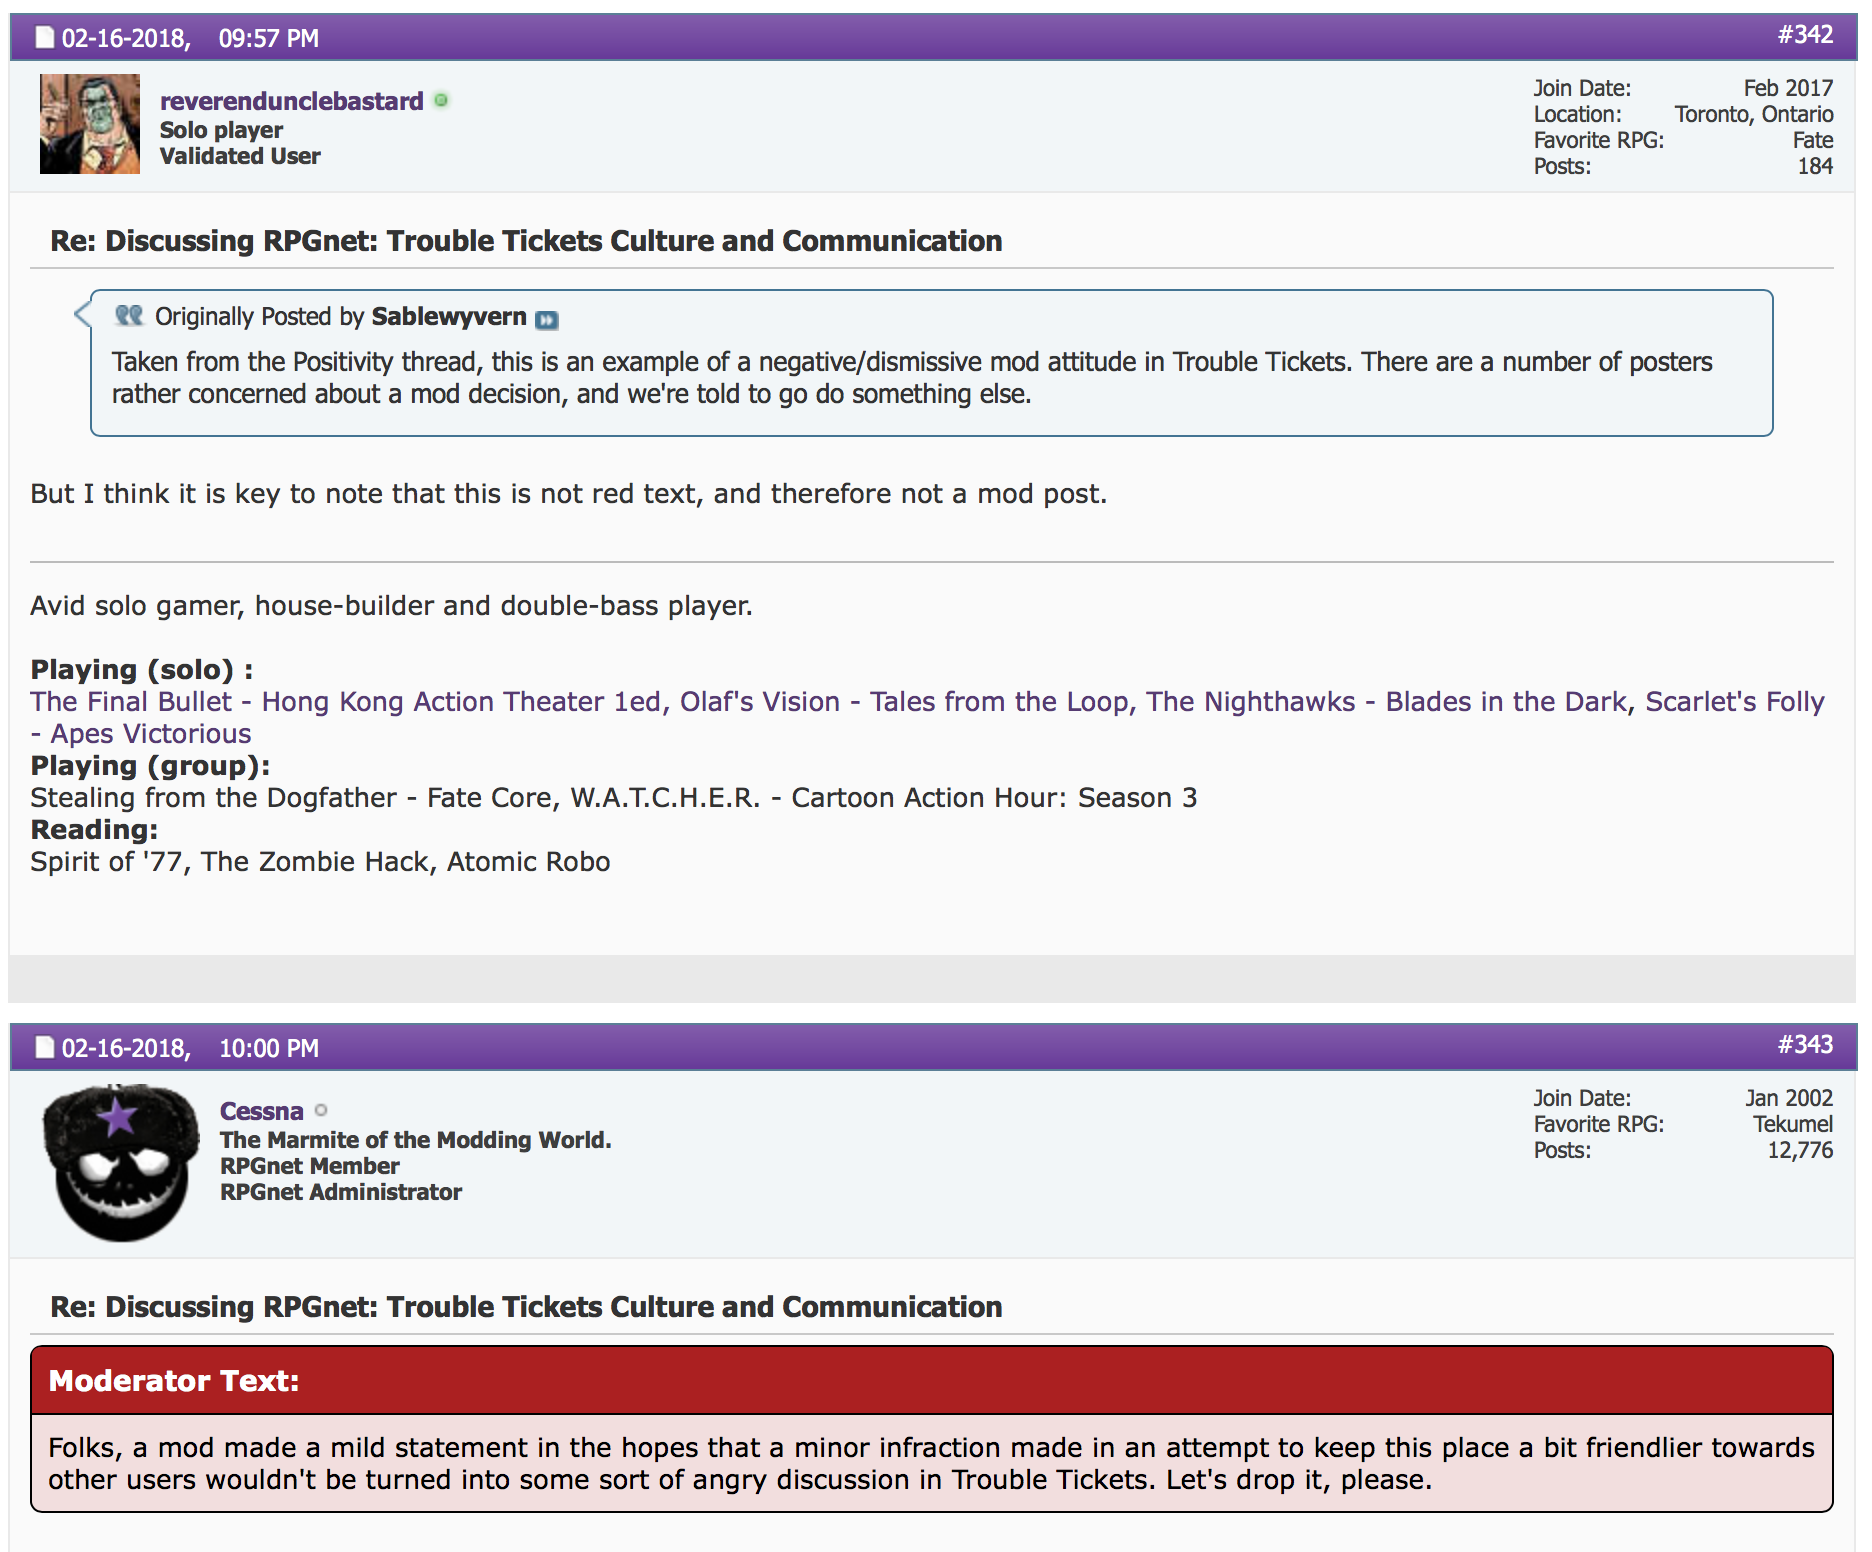Open post permalink #343
Viewport: 1872px width, 1552px height.
point(1805,1045)
